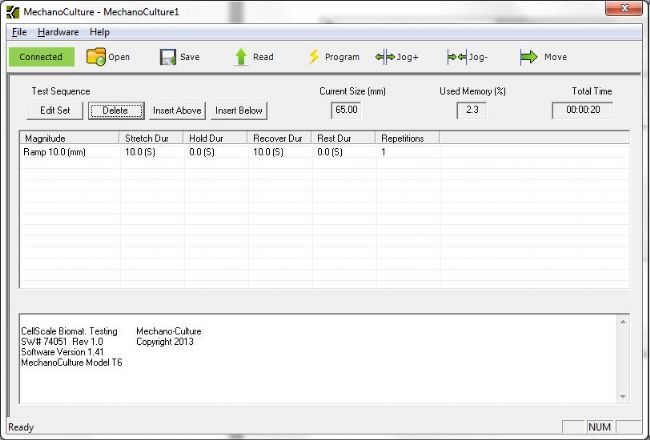Open the Help menu
The height and width of the screenshot is (440, 650).
click(x=99, y=32)
